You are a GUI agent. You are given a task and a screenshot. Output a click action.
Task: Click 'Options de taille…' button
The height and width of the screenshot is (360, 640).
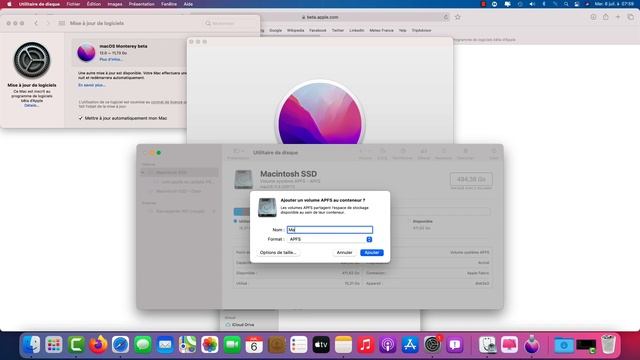point(278,253)
